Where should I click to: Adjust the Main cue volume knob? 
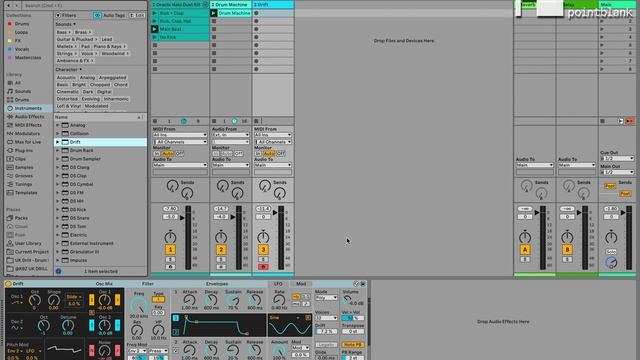[x=611, y=262]
